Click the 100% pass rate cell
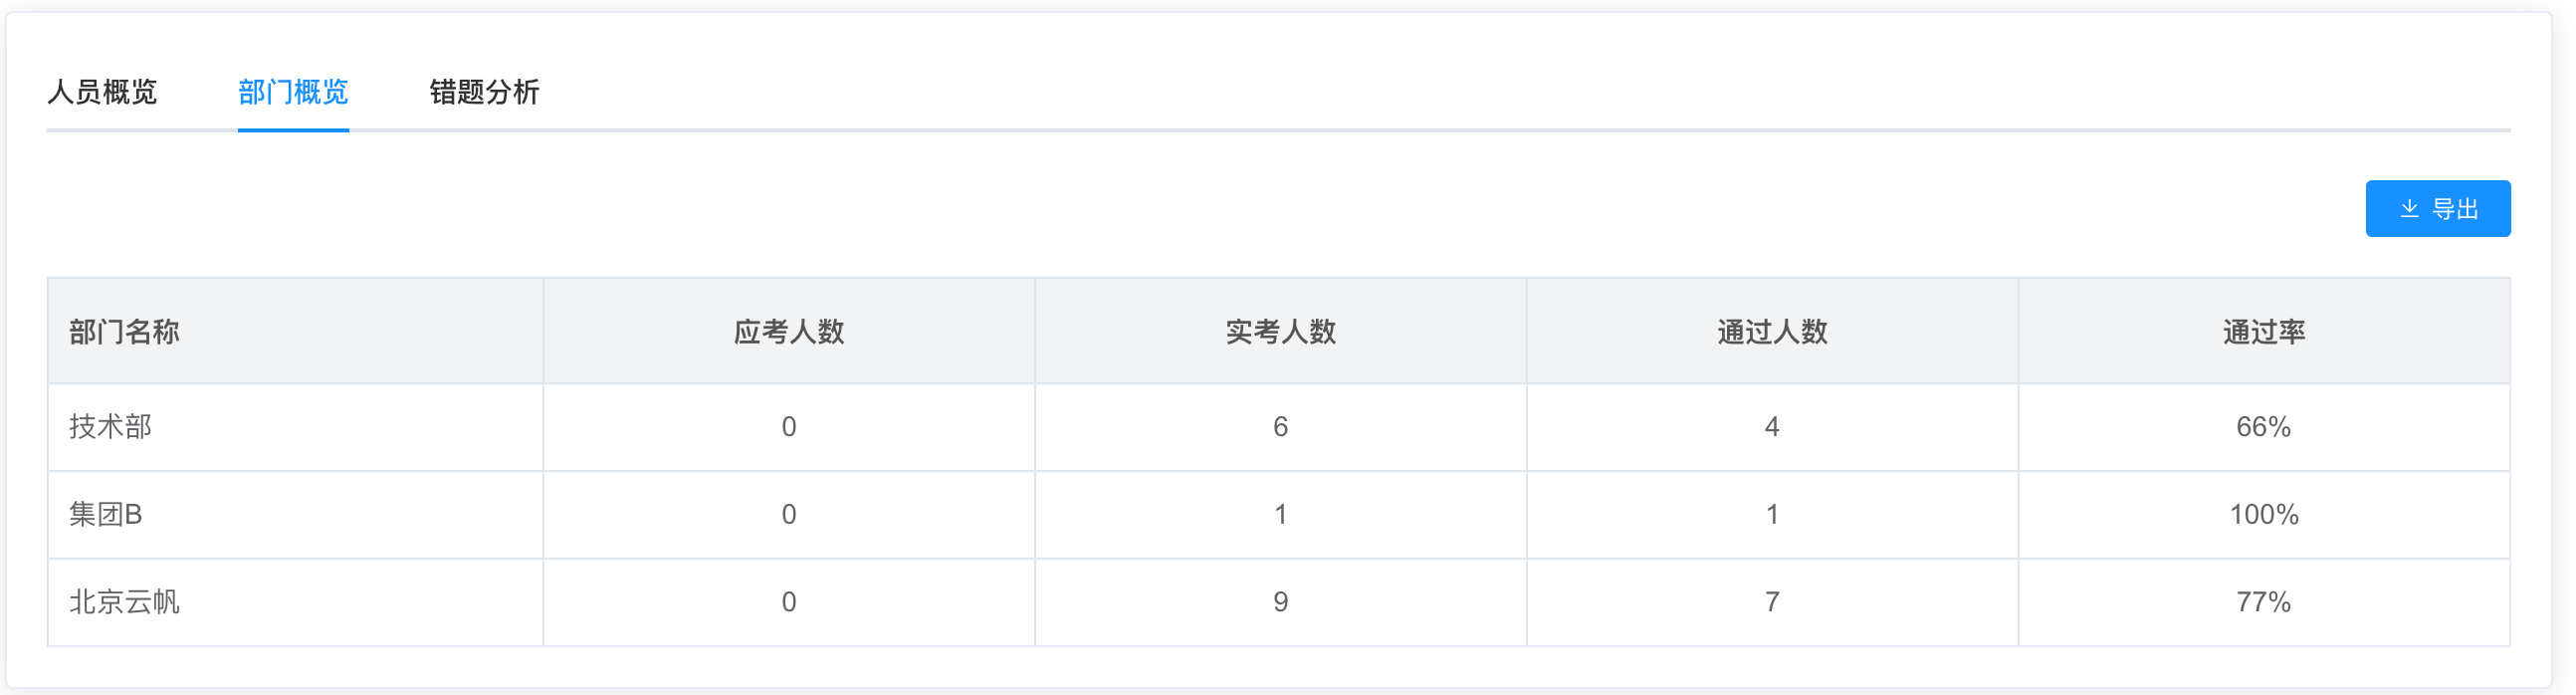 click(x=2264, y=514)
